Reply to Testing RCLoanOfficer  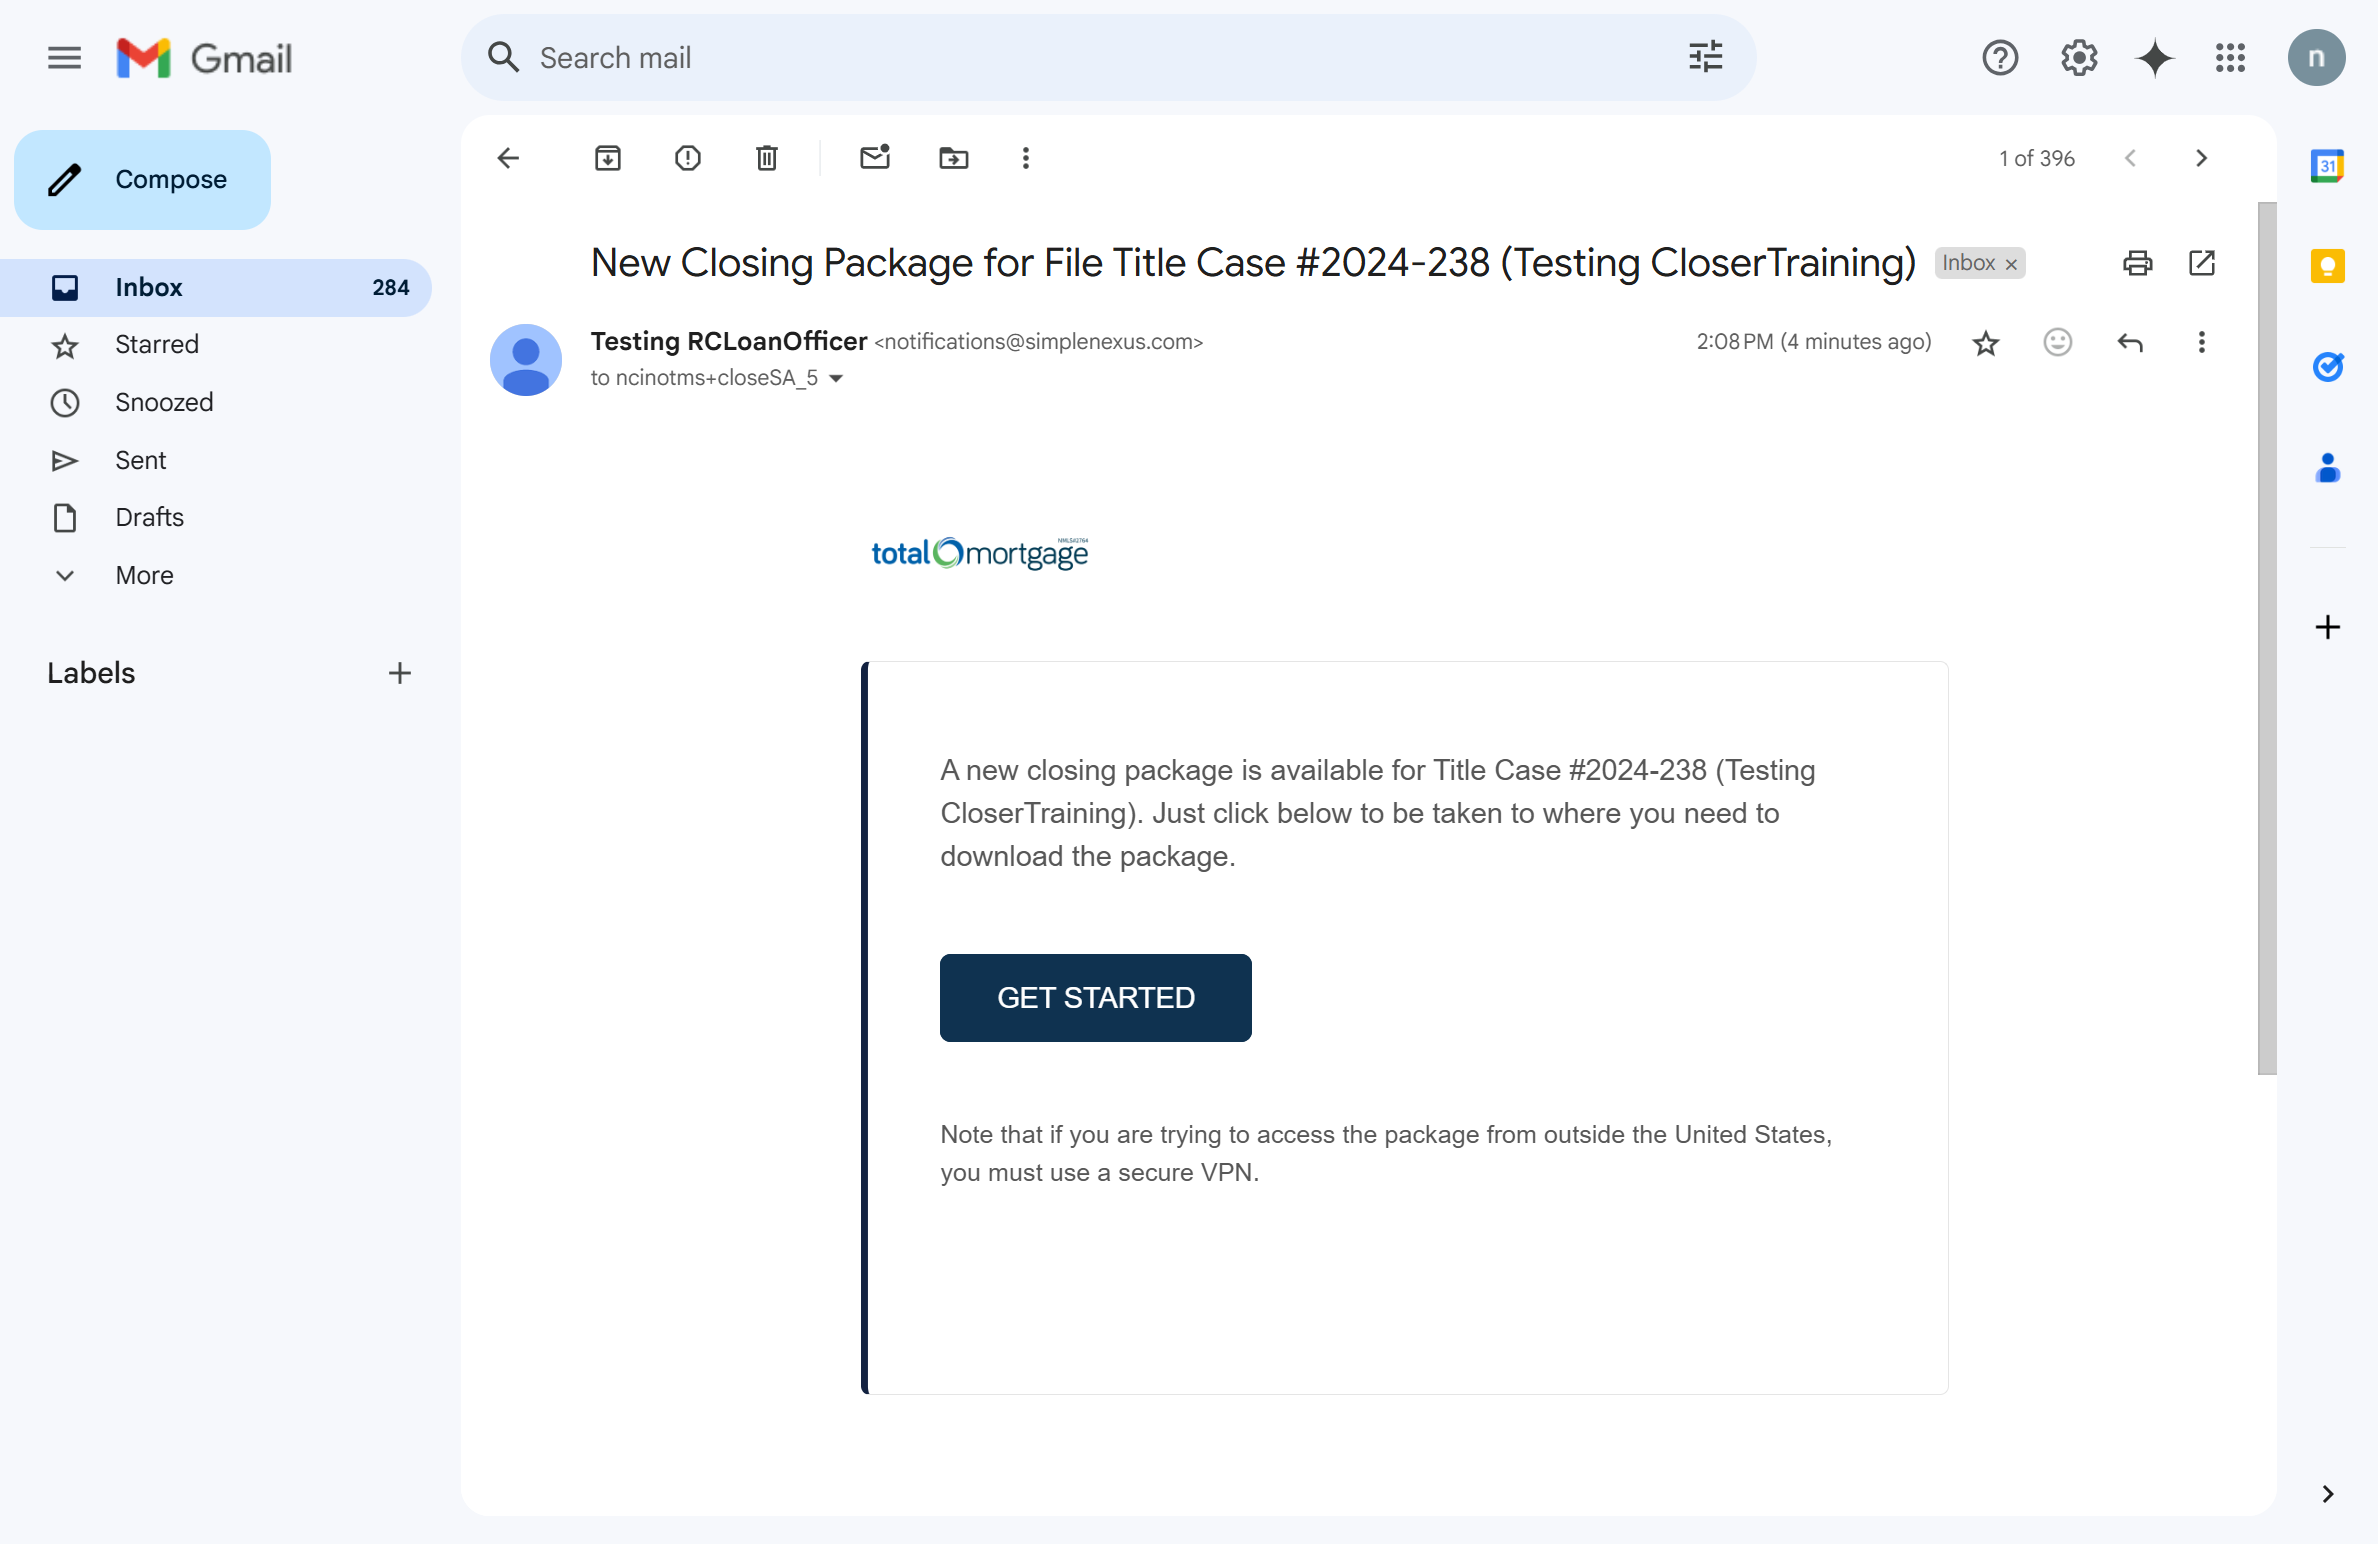(x=2129, y=343)
